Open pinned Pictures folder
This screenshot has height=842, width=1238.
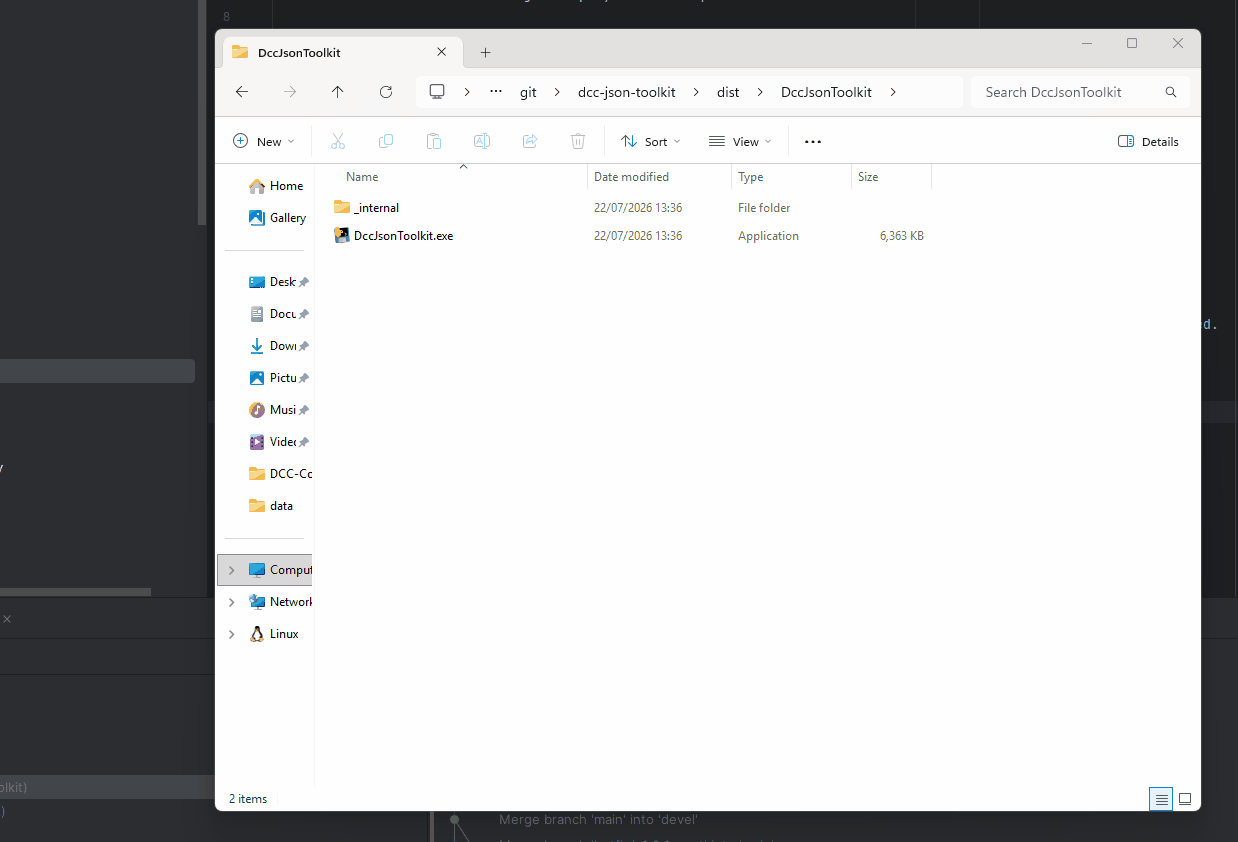pos(279,378)
